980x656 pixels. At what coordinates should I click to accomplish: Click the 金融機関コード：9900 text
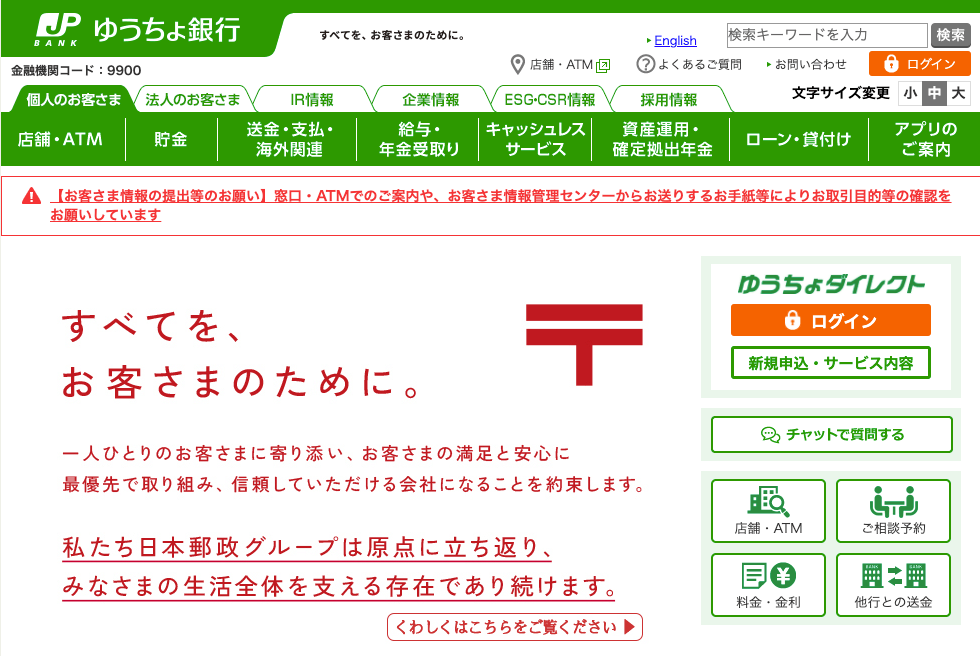tap(76, 70)
